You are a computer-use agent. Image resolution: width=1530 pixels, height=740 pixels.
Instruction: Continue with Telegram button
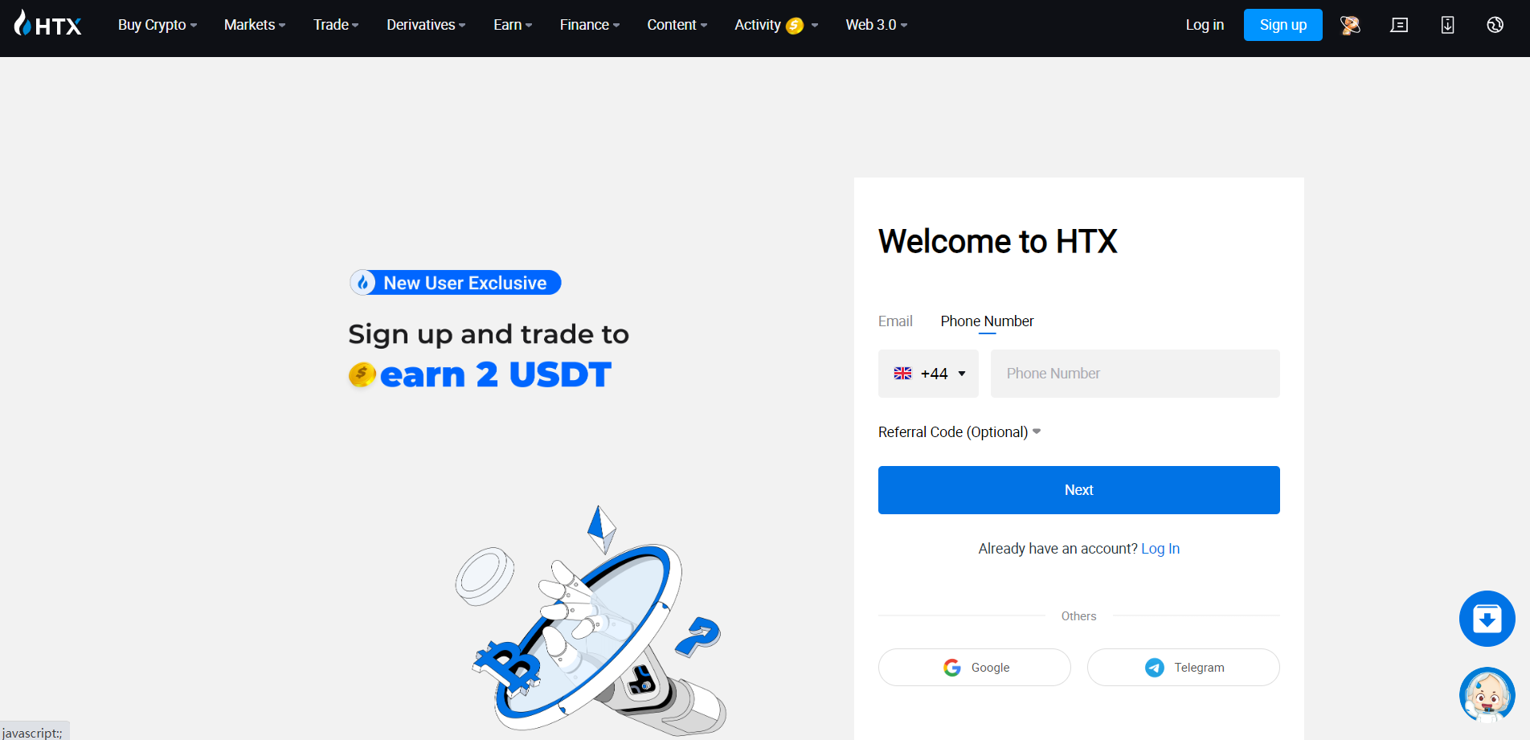point(1183,667)
